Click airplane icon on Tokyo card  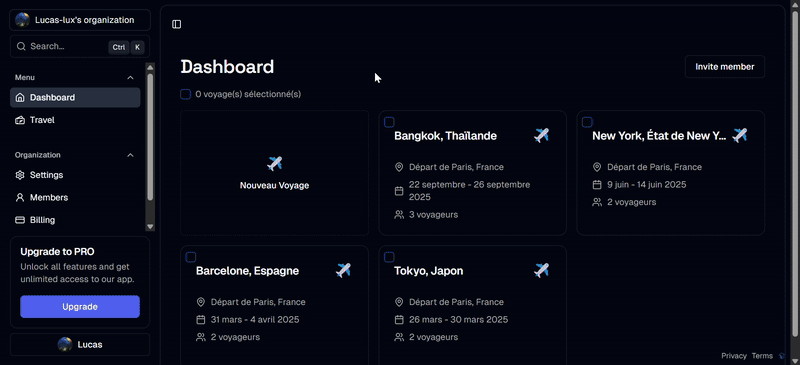pyautogui.click(x=541, y=271)
